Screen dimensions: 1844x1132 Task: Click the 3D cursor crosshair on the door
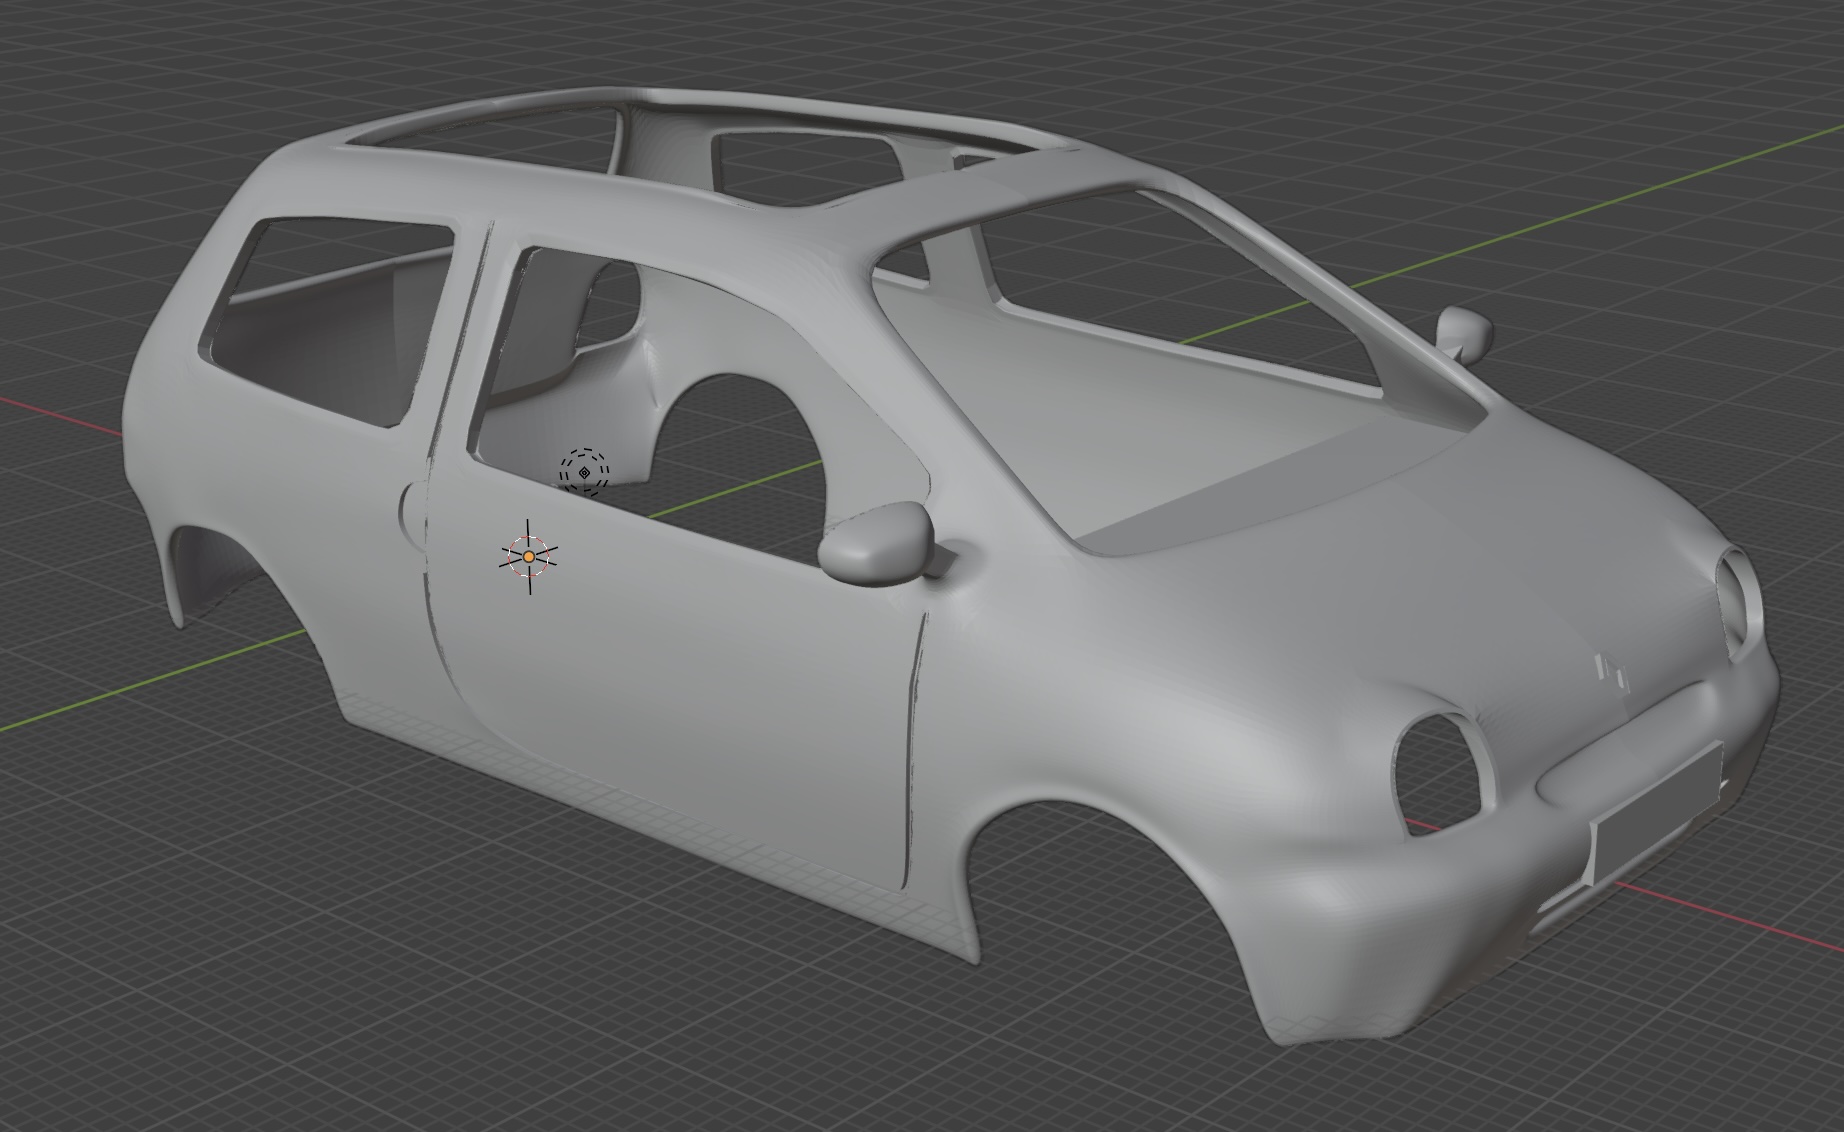[x=529, y=556]
